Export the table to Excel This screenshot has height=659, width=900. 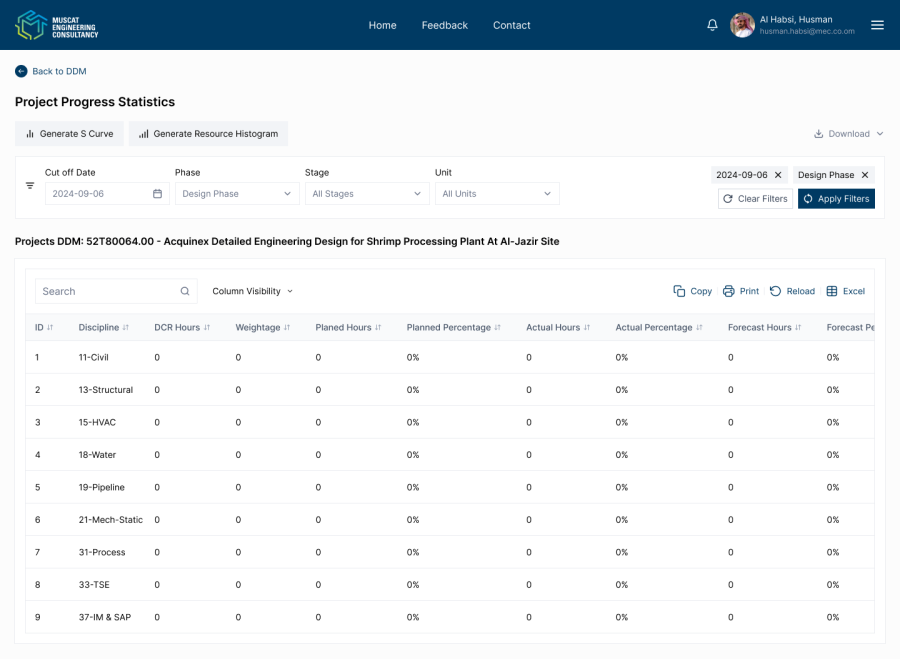[845, 291]
